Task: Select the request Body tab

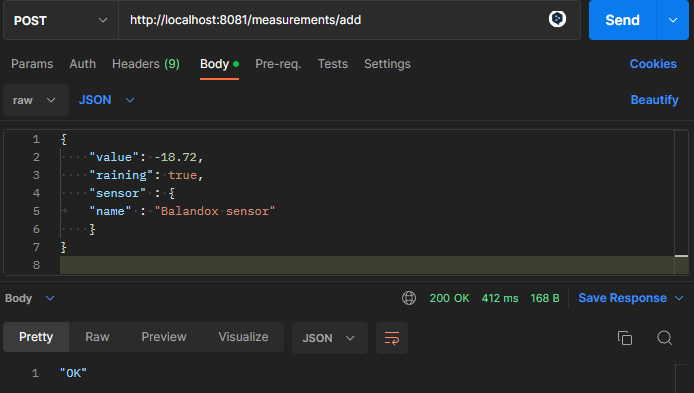Action: click(x=219, y=64)
